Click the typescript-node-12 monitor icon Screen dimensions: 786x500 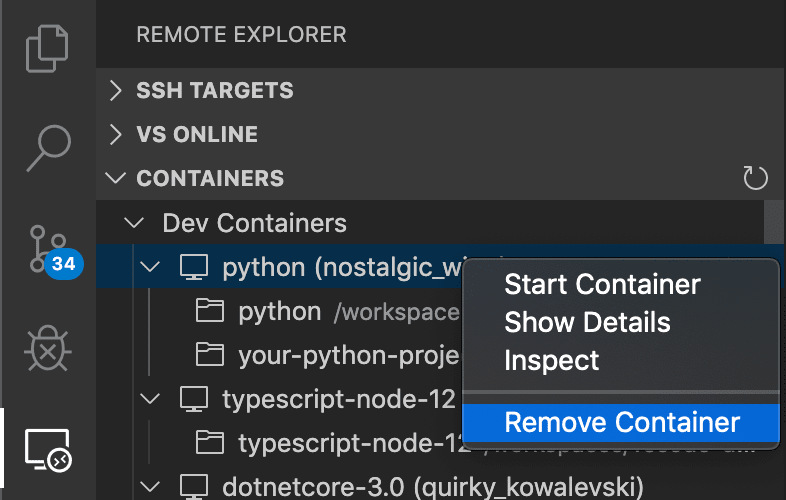click(193, 399)
